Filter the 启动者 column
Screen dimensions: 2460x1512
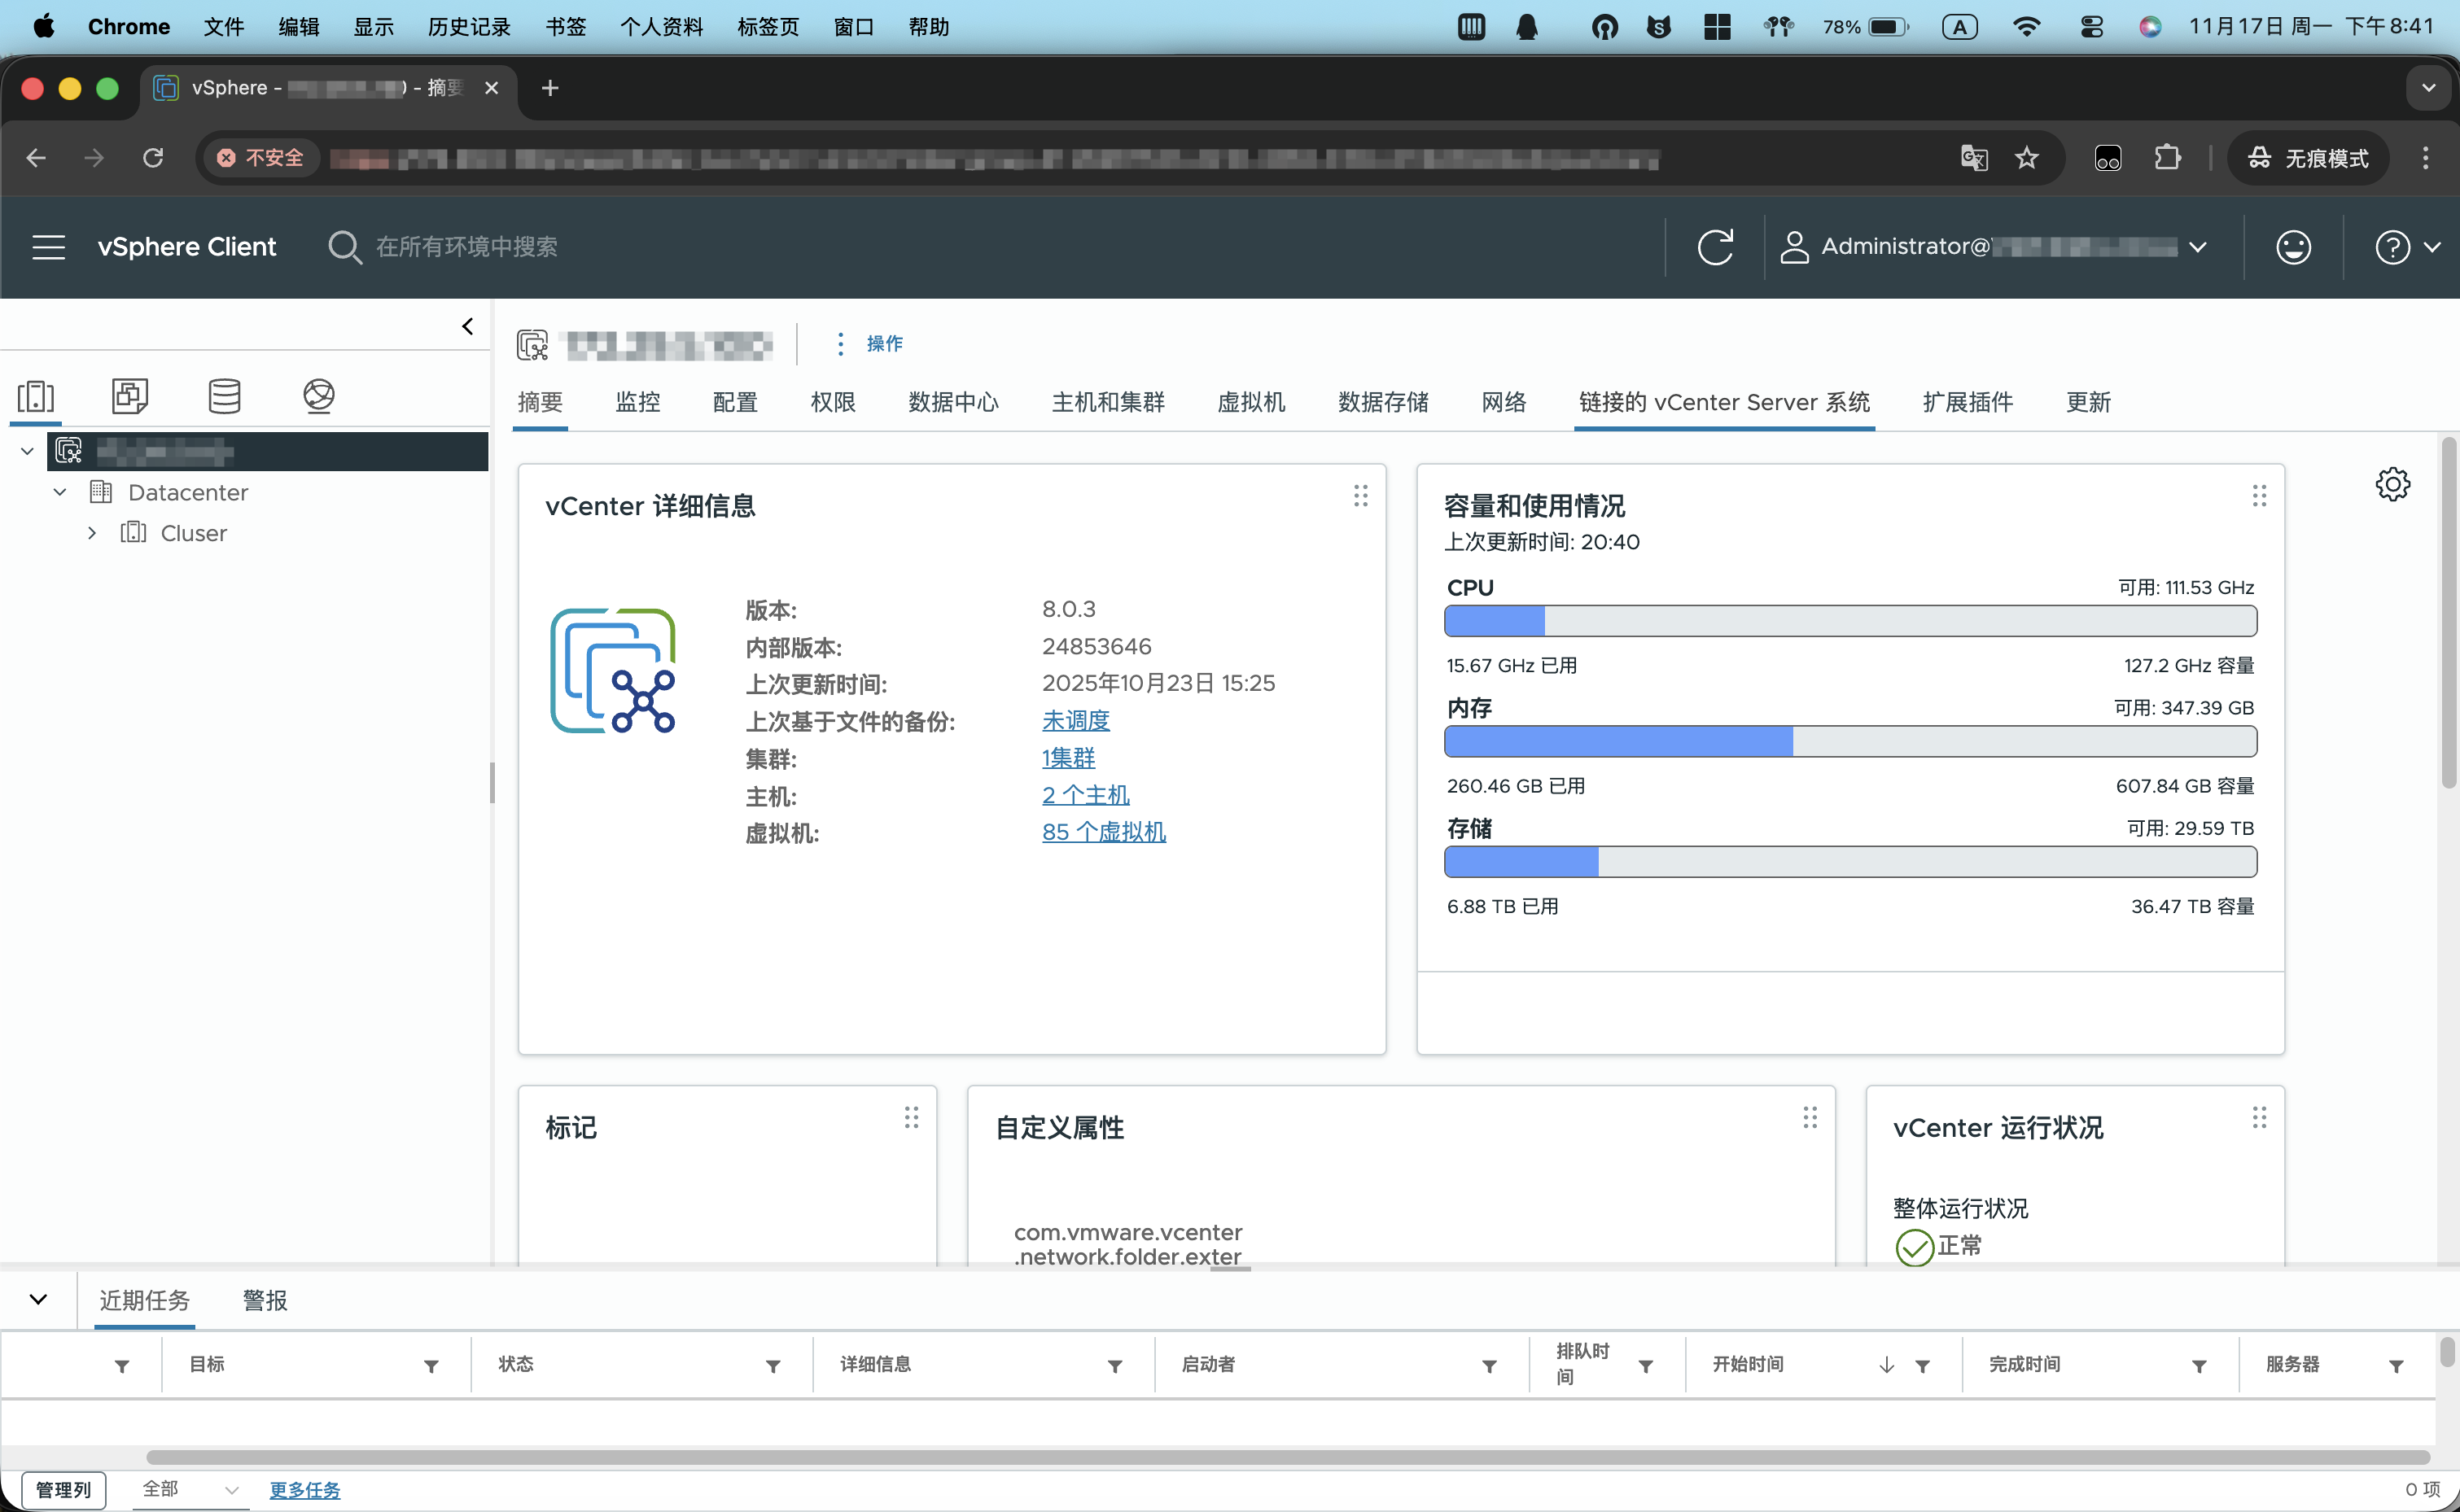[x=1489, y=1366]
